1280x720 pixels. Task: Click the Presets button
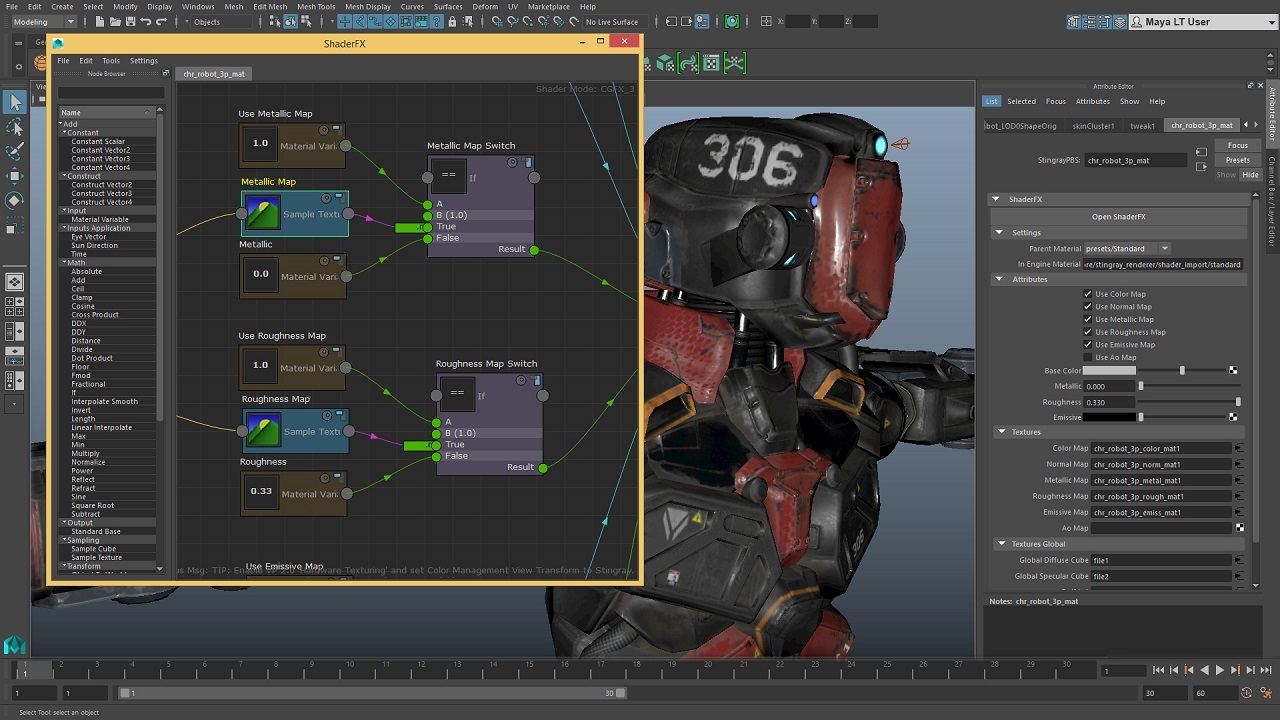click(x=1237, y=160)
